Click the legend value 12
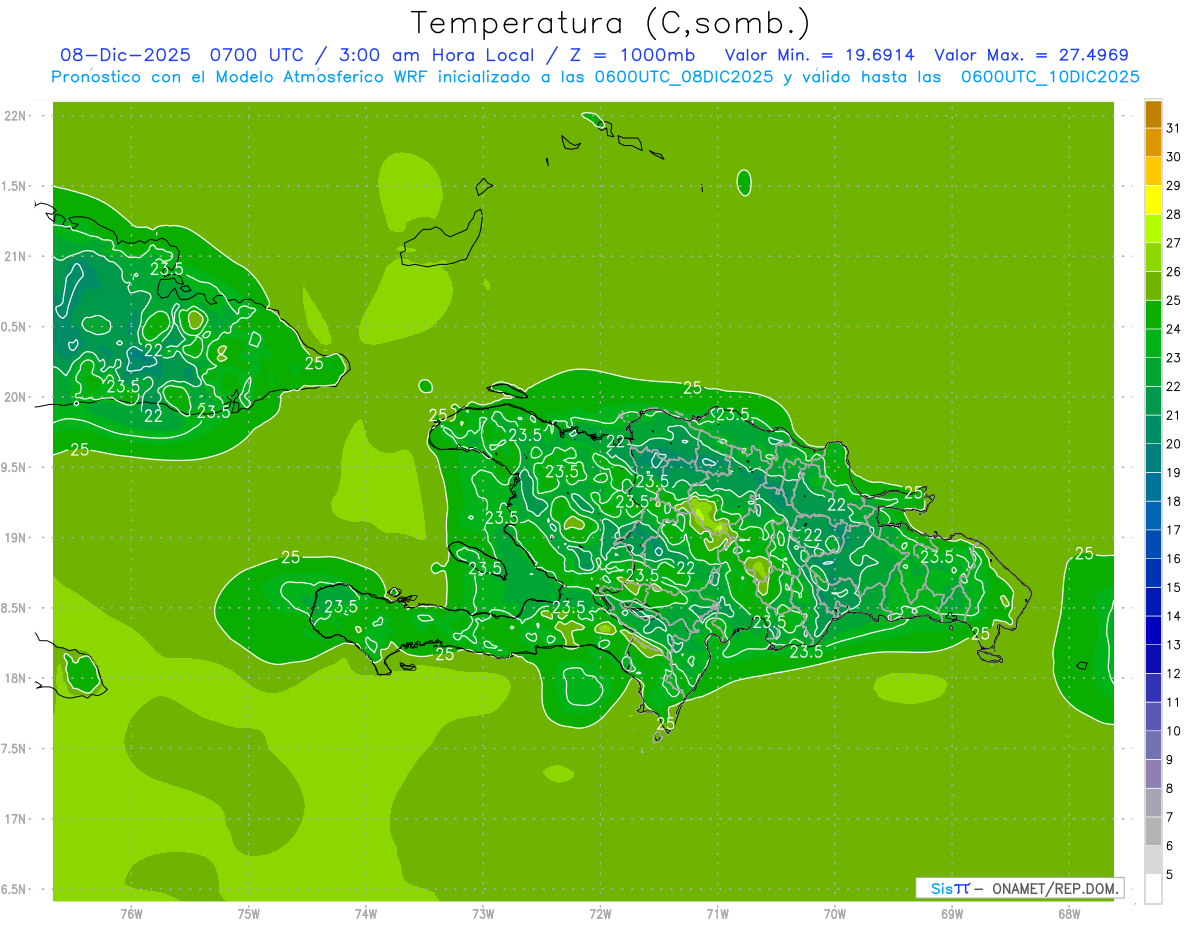 tap(1174, 674)
